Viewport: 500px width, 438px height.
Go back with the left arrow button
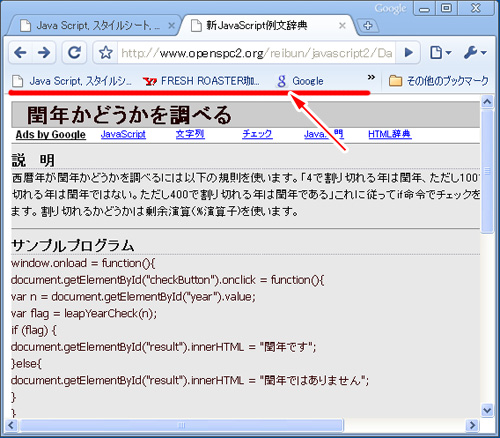pos(20,53)
